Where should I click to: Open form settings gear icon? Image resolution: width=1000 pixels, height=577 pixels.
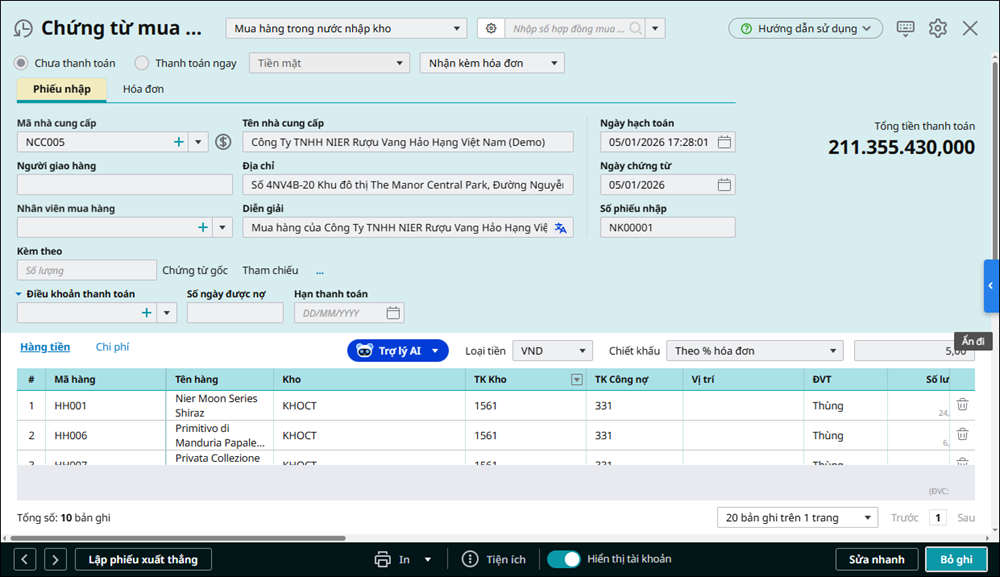(937, 28)
